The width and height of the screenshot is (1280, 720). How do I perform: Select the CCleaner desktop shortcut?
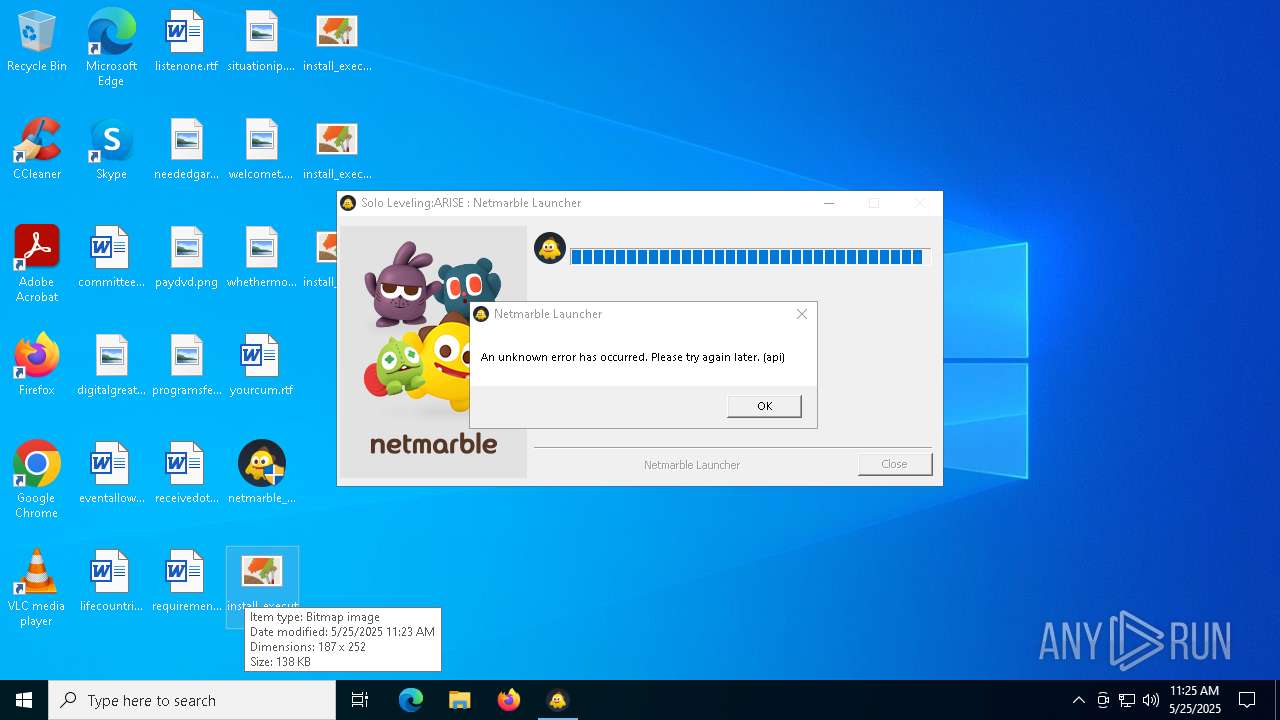point(37,150)
